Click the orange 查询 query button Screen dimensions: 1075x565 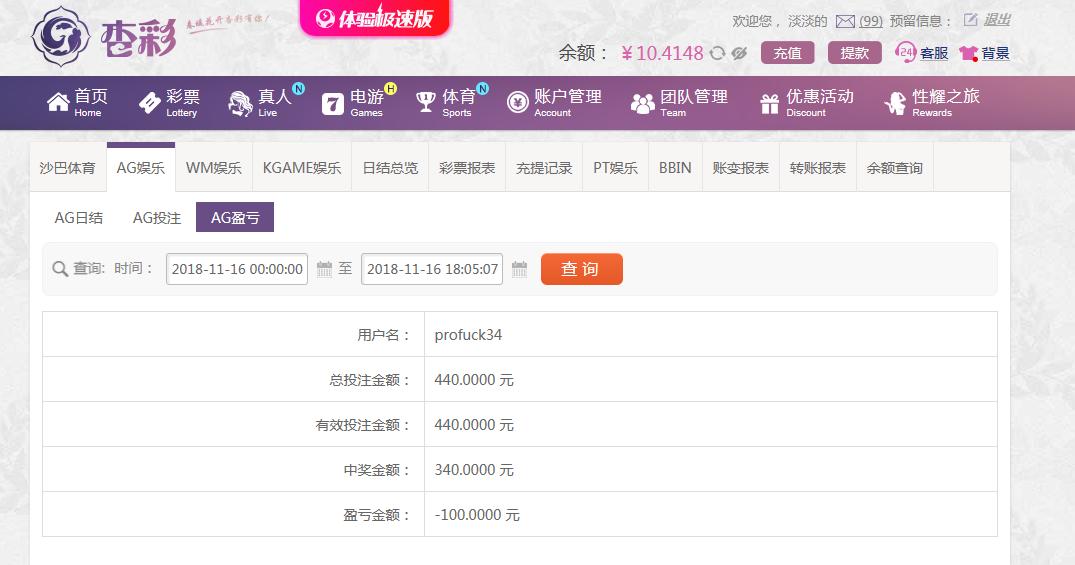(581, 269)
